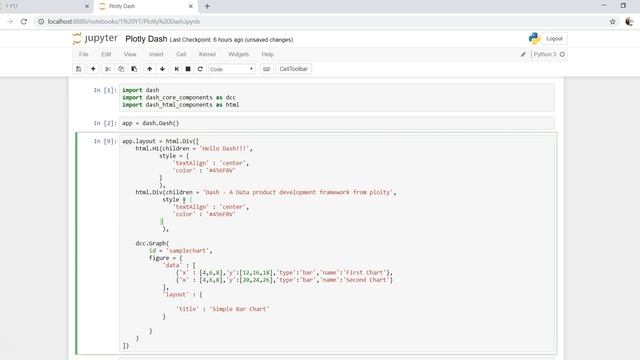Click the browser address bar URL
640x360 pixels.
point(124,22)
